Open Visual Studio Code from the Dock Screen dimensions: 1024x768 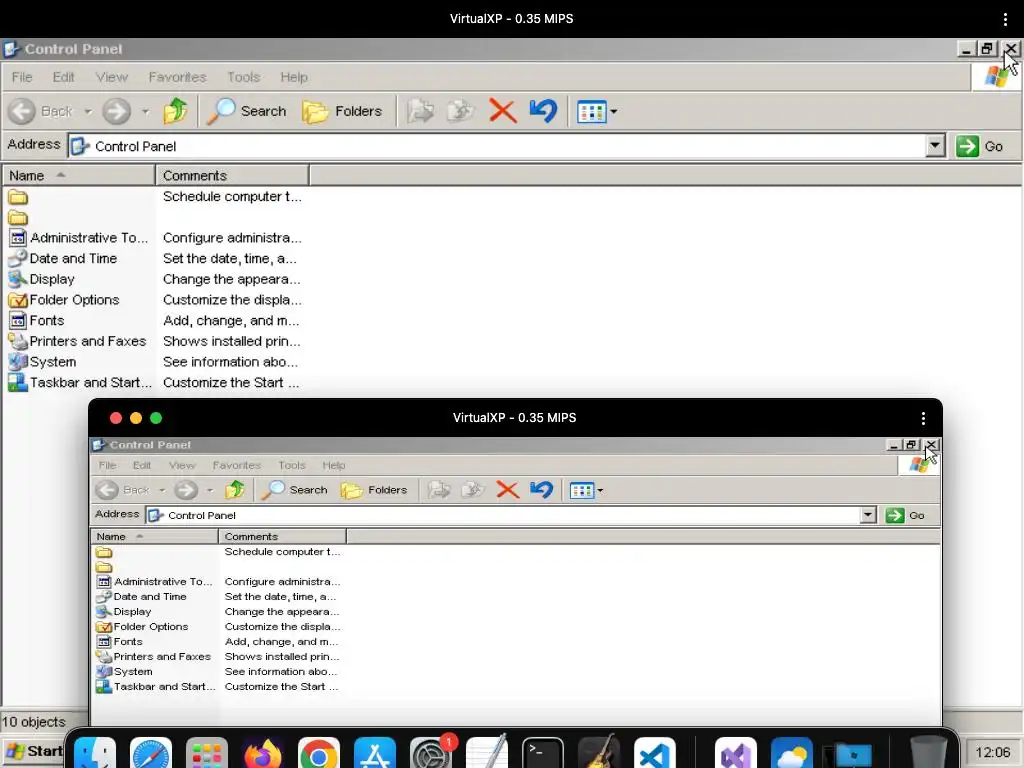tap(654, 755)
